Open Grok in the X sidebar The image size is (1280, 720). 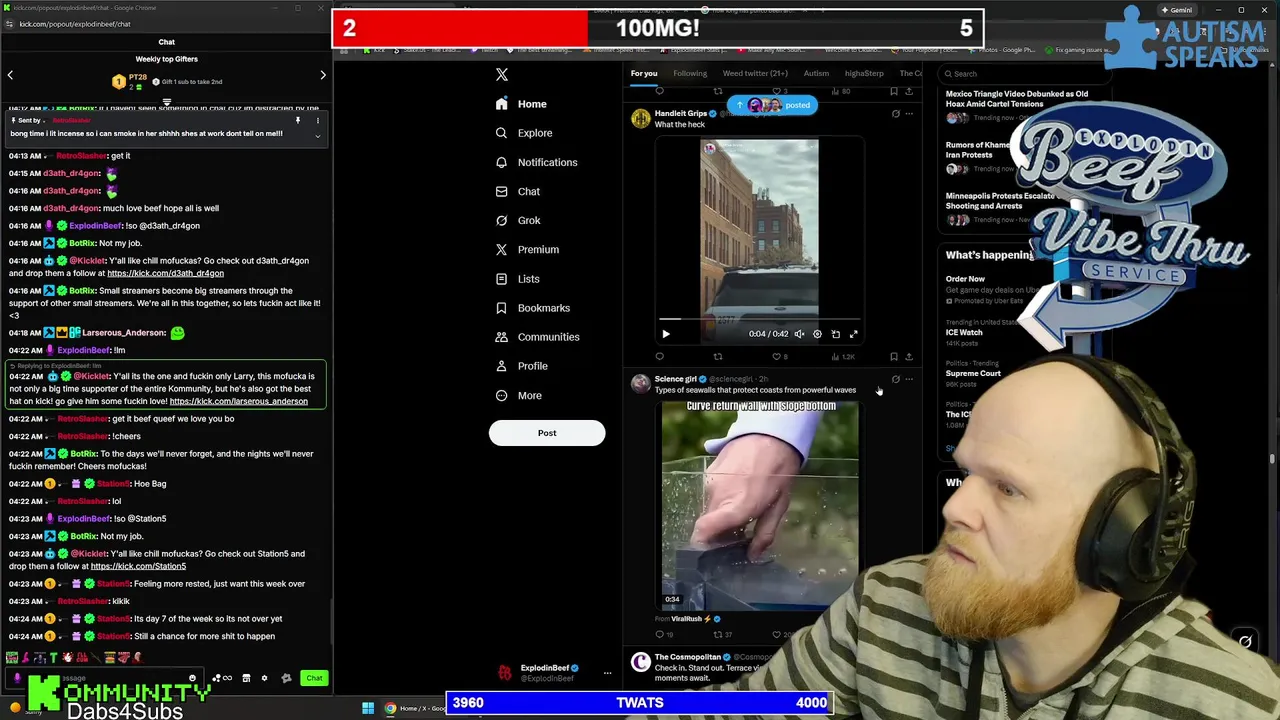coord(518,220)
